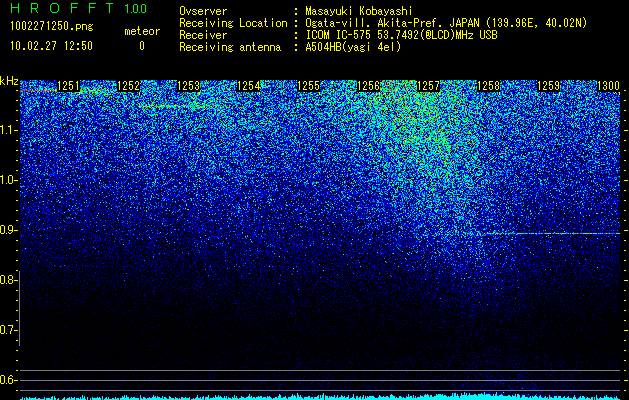This screenshot has height=400, width=629.
Task: Click the 1258 time marker
Action: click(x=489, y=86)
